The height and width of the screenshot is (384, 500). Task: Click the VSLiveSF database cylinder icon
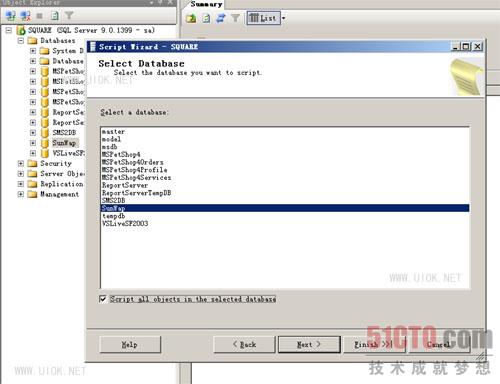(45, 153)
